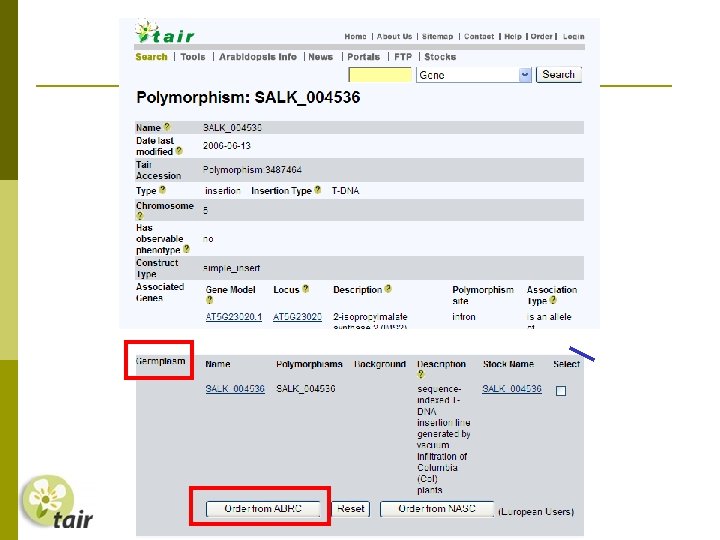Image resolution: width=720 pixels, height=540 pixels.
Task: Click Order from ABRC button
Action: [x=263, y=509]
